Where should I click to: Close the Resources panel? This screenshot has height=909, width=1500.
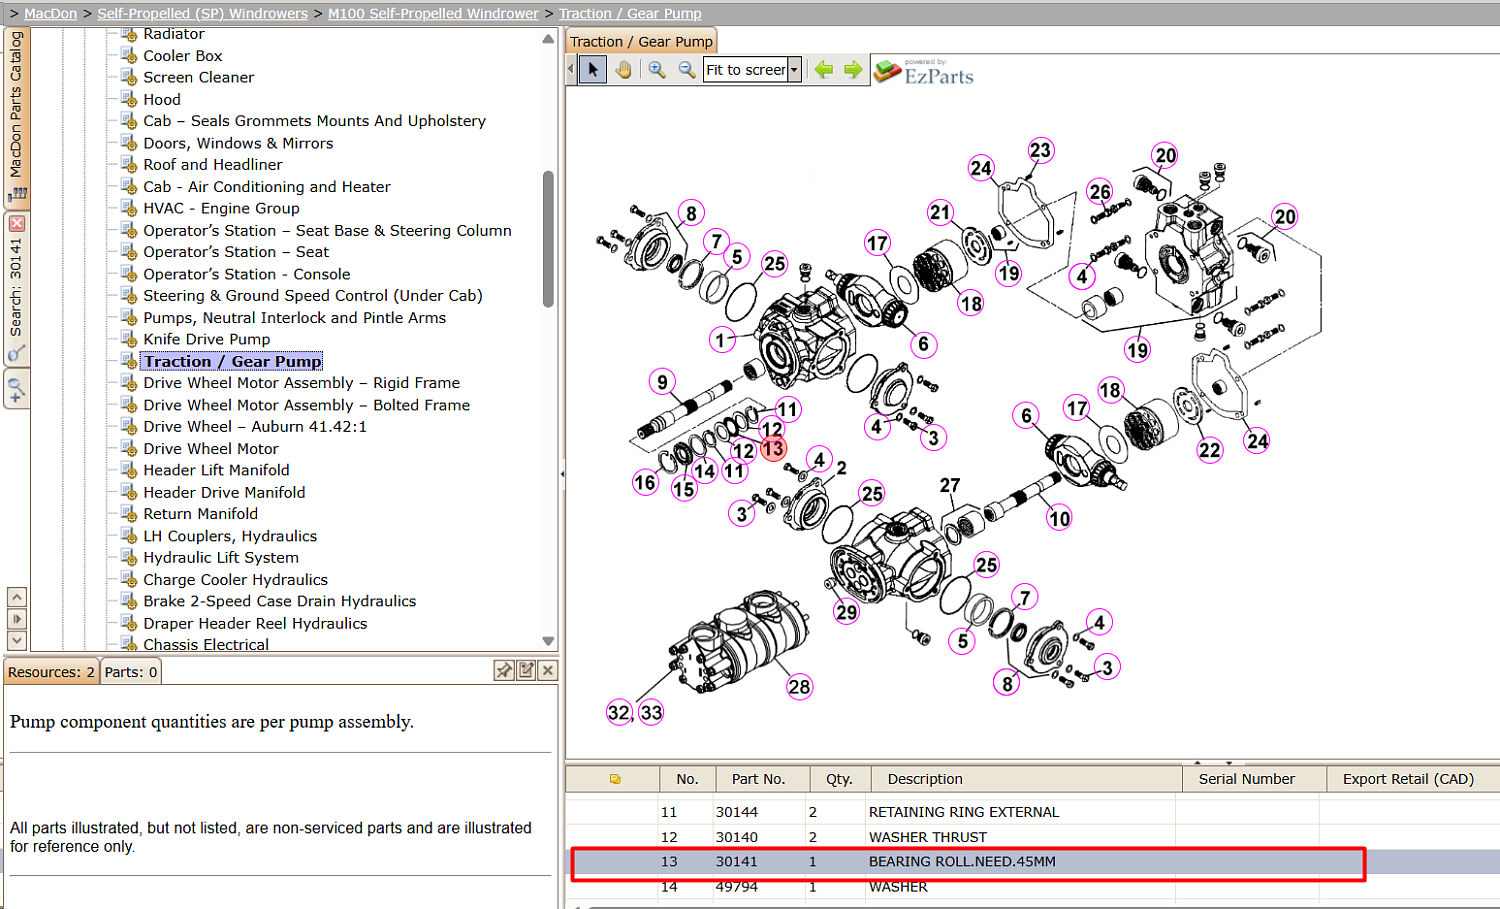(x=548, y=671)
